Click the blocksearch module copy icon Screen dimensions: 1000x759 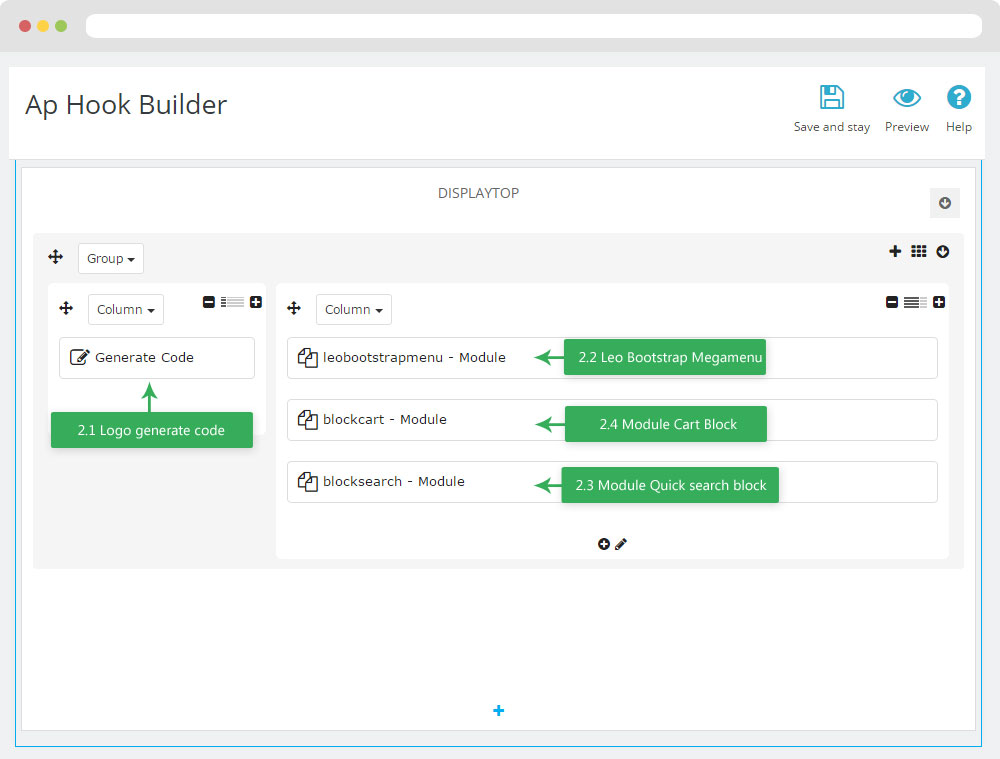click(x=307, y=482)
